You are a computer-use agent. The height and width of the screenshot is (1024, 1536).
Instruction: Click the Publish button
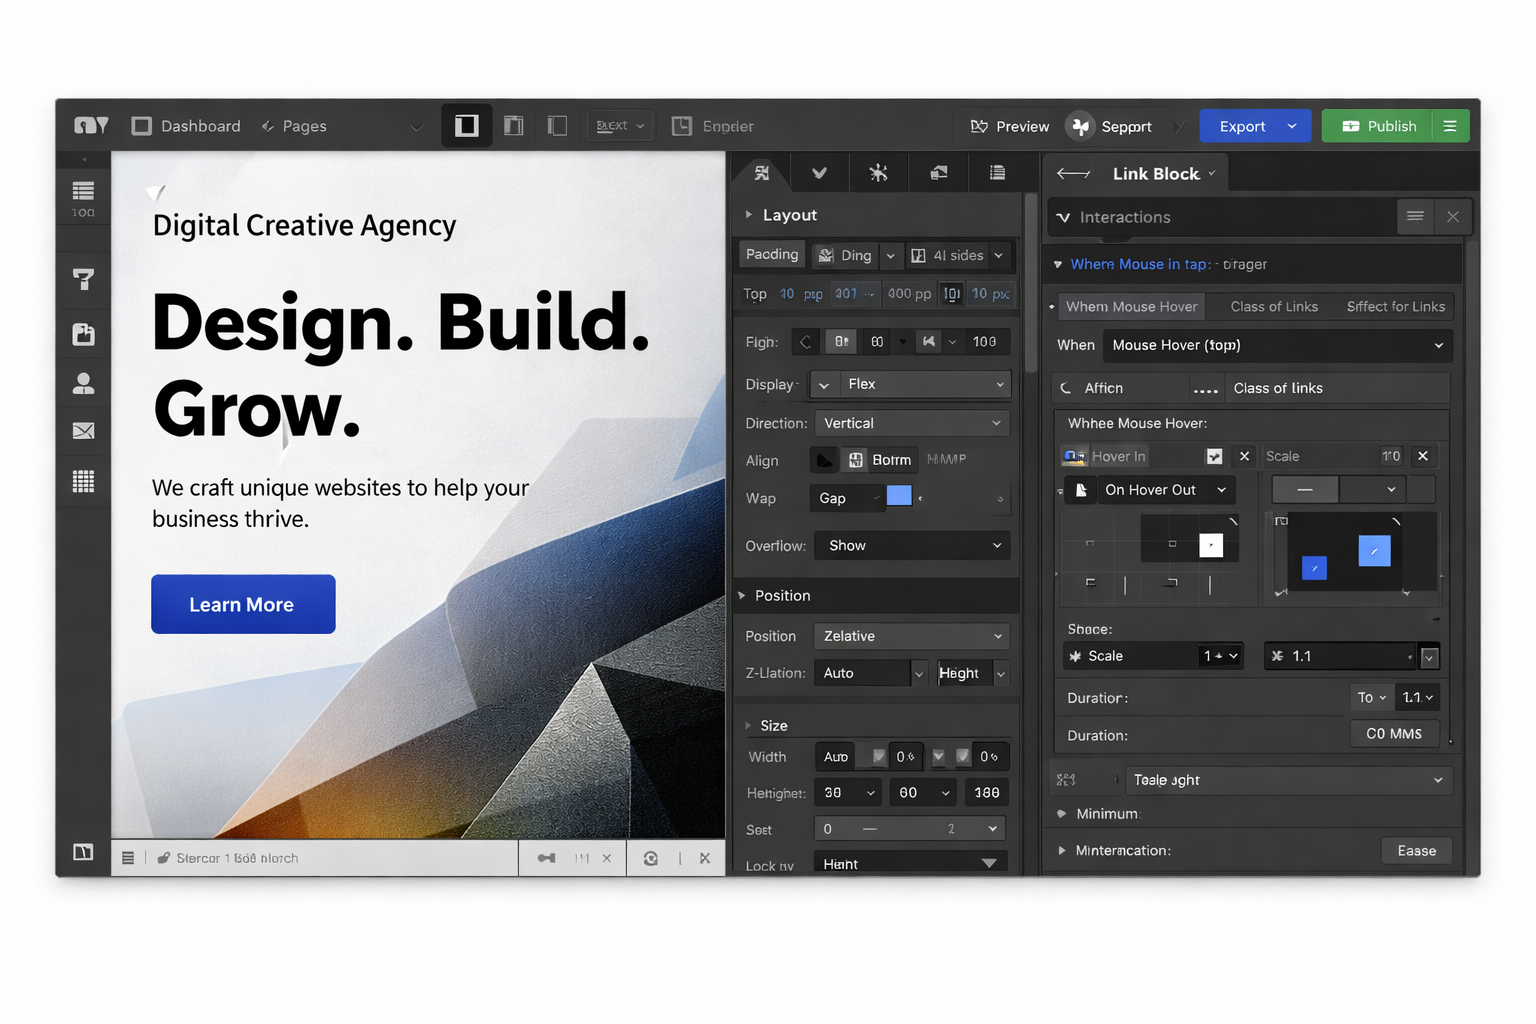pos(1377,126)
